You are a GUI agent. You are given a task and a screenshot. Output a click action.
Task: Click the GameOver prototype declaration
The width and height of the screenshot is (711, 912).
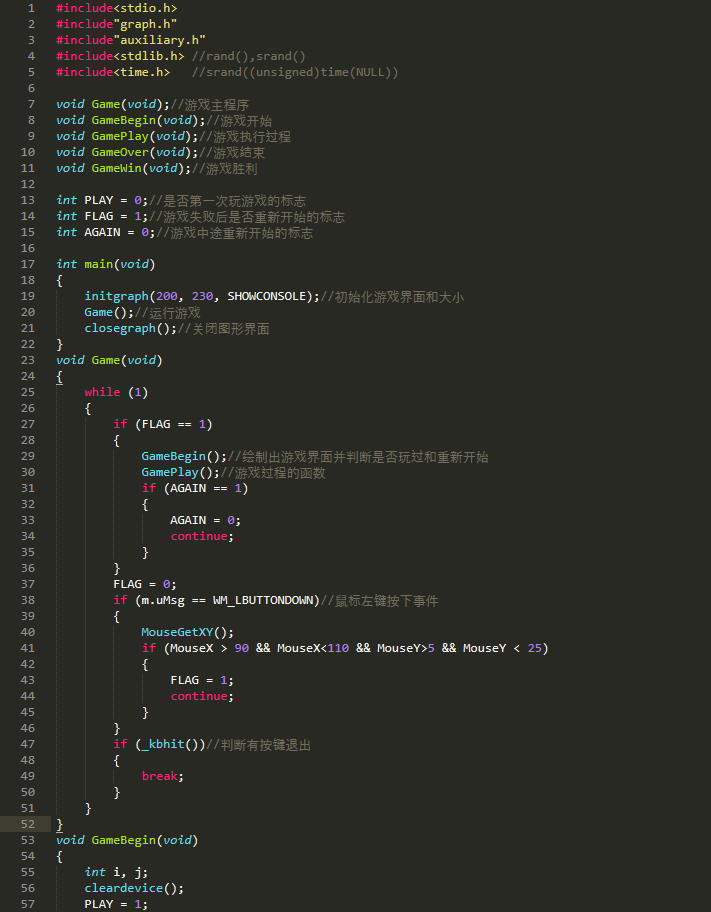tap(127, 152)
